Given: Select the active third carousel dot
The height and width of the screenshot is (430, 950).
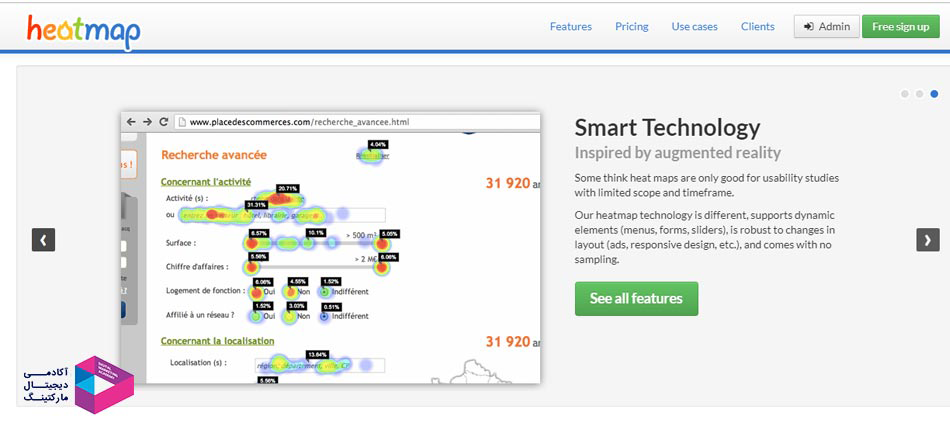Looking at the screenshot, I should (934, 94).
